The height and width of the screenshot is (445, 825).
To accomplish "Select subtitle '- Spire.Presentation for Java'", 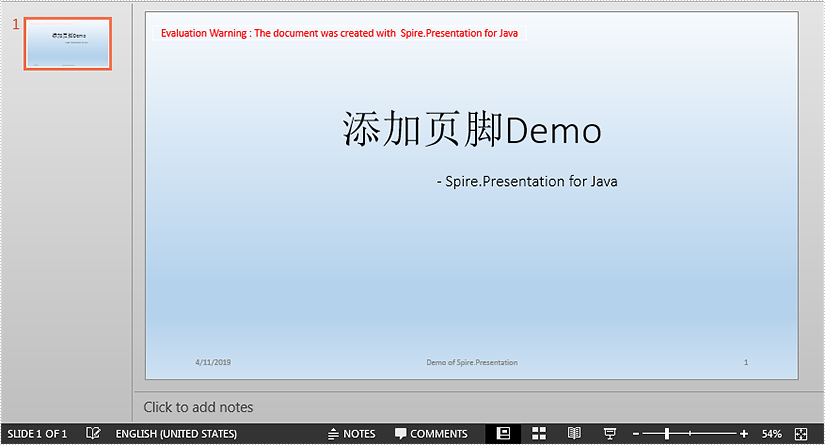I will tap(527, 181).
